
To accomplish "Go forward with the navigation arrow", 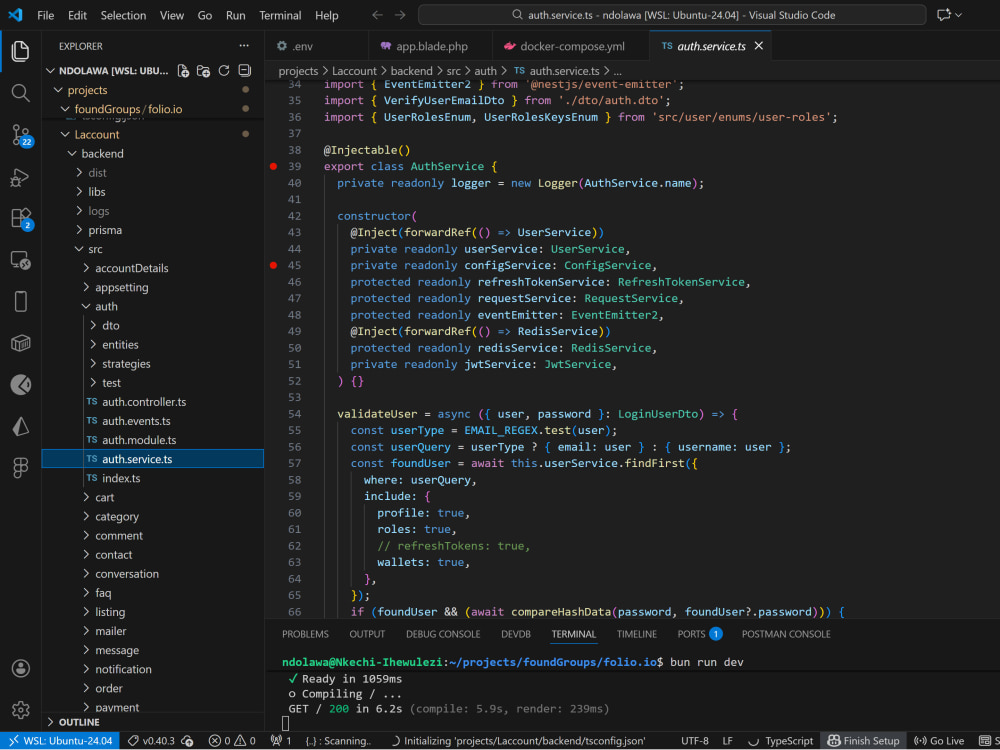I will point(400,15).
